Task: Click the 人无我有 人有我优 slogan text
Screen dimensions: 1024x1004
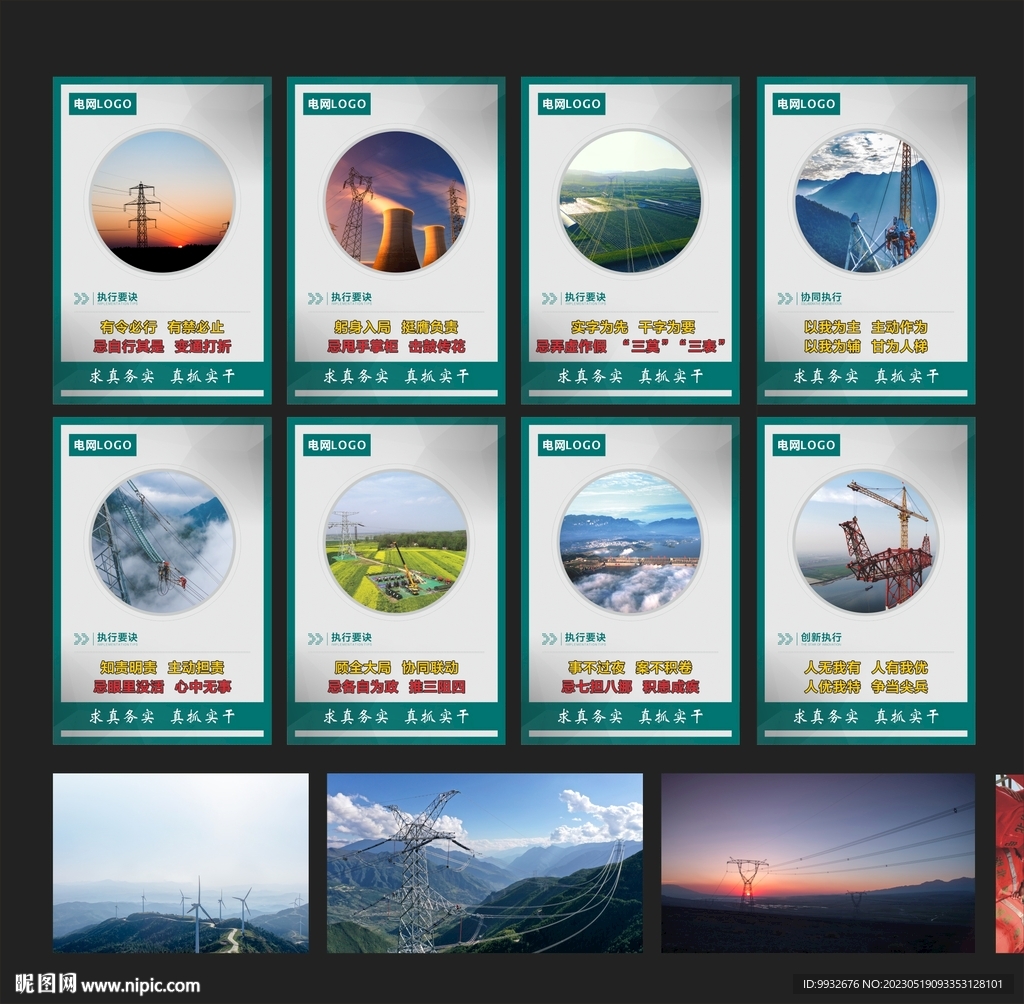Action: [x=866, y=668]
